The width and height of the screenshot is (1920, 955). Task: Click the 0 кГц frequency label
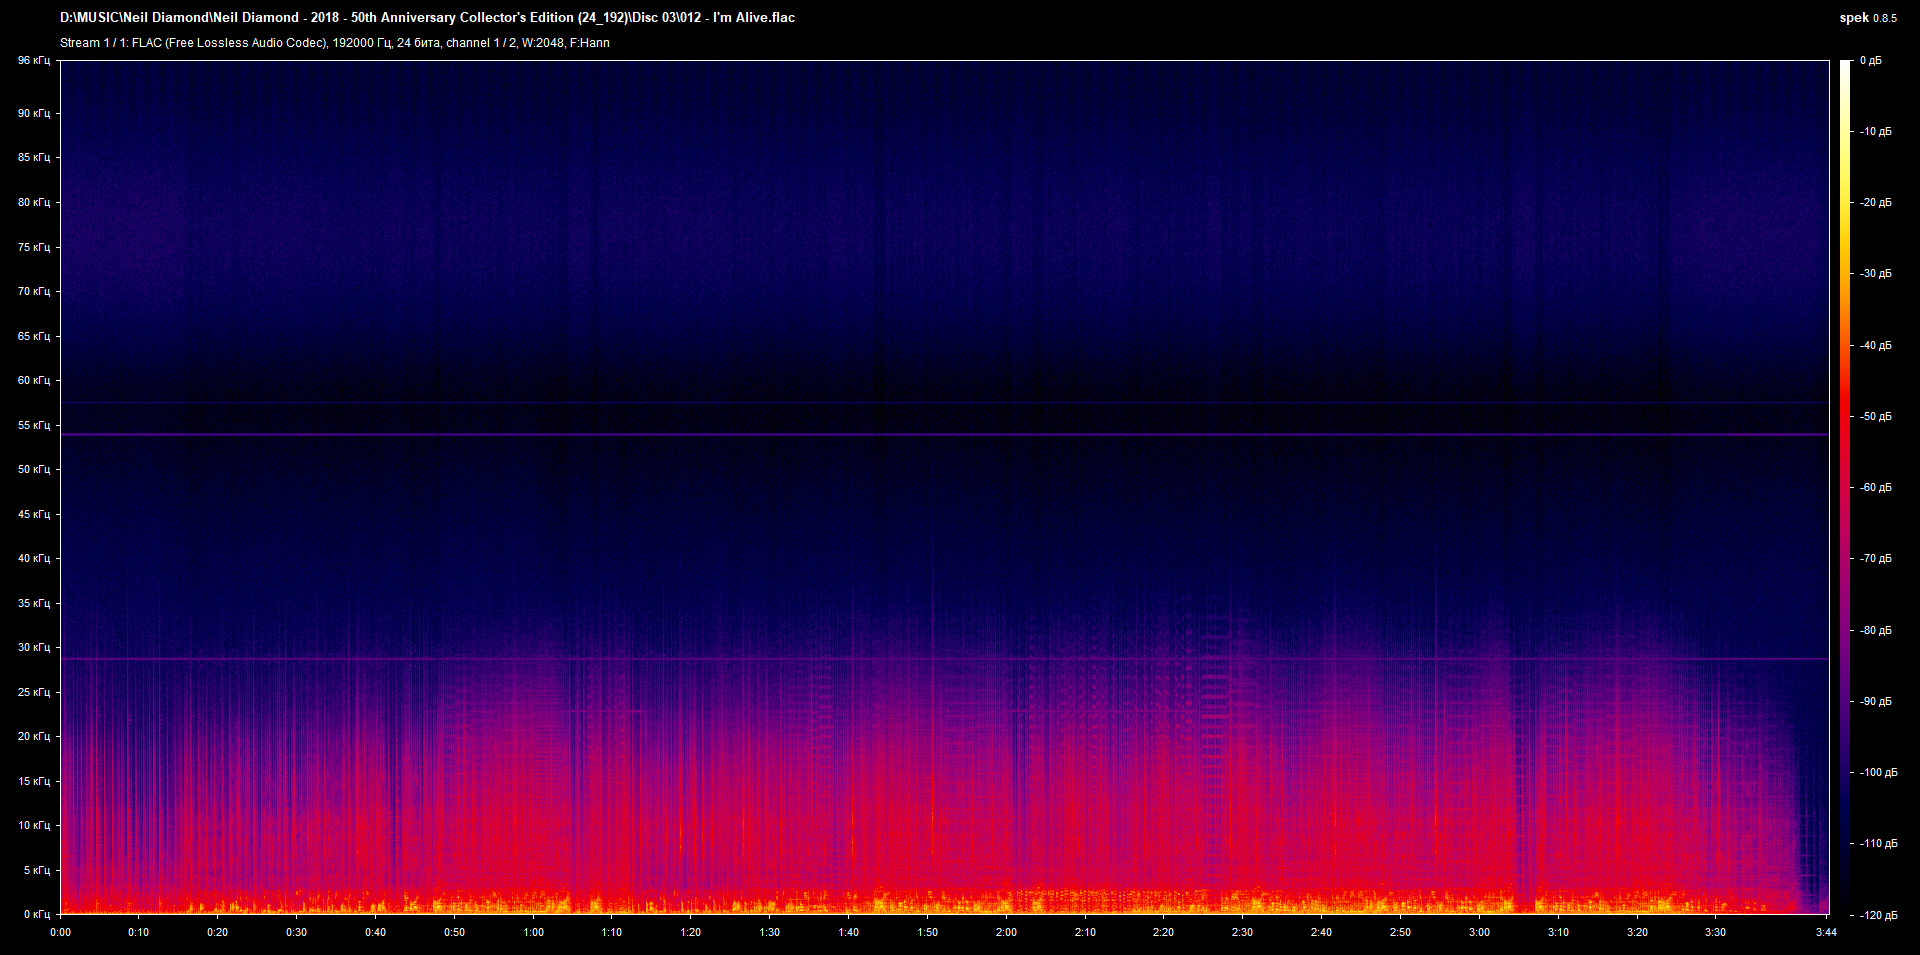[x=36, y=914]
